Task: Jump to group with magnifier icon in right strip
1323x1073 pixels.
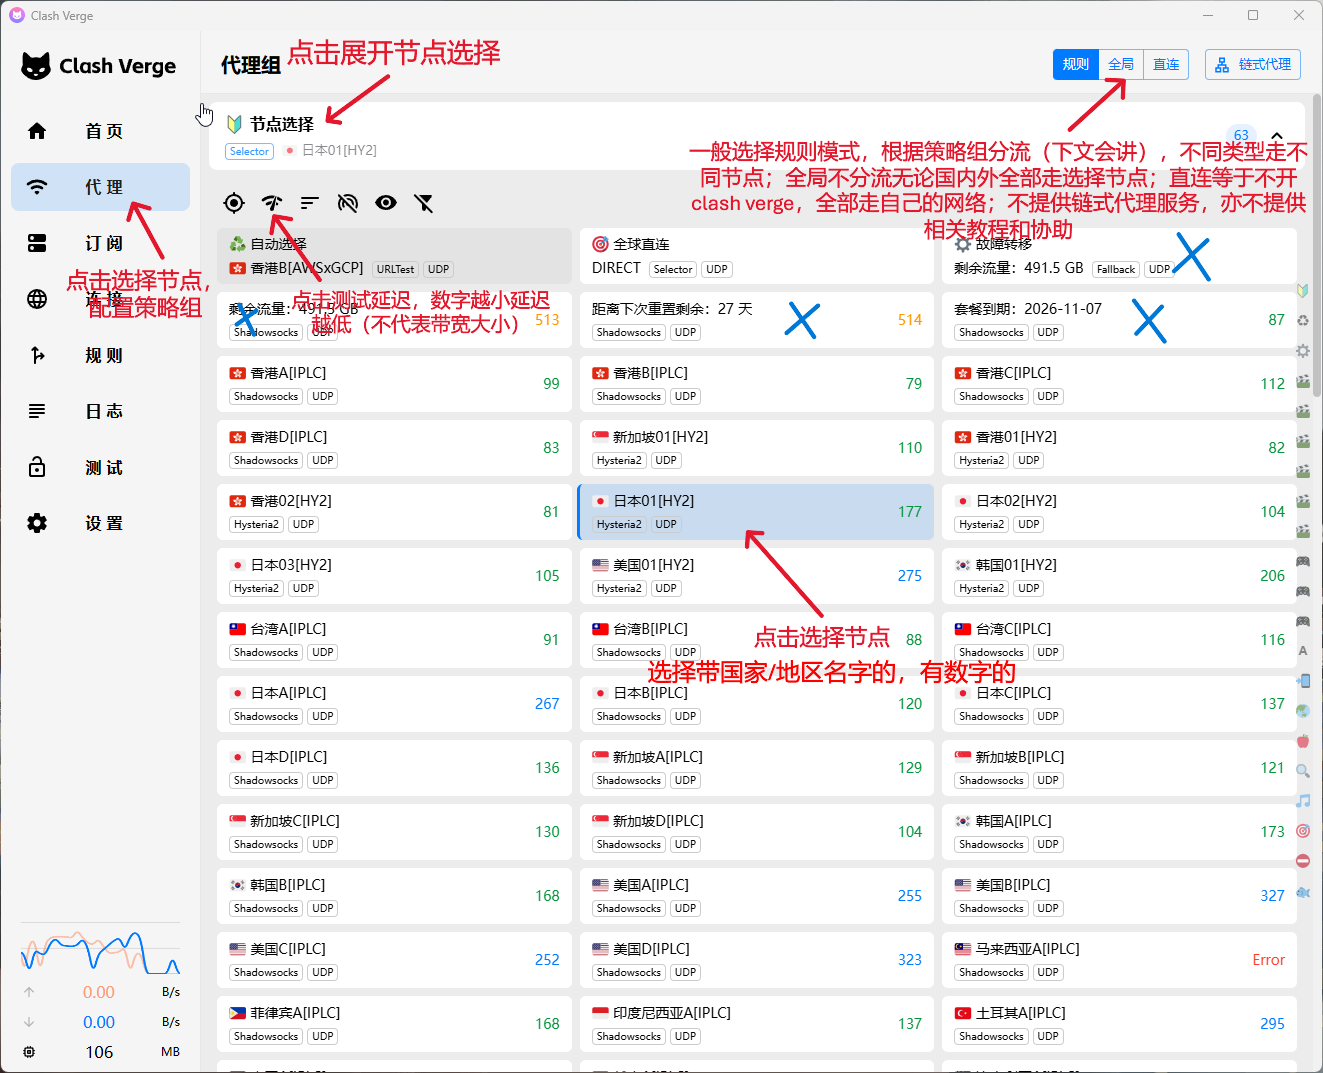Action: (1303, 771)
